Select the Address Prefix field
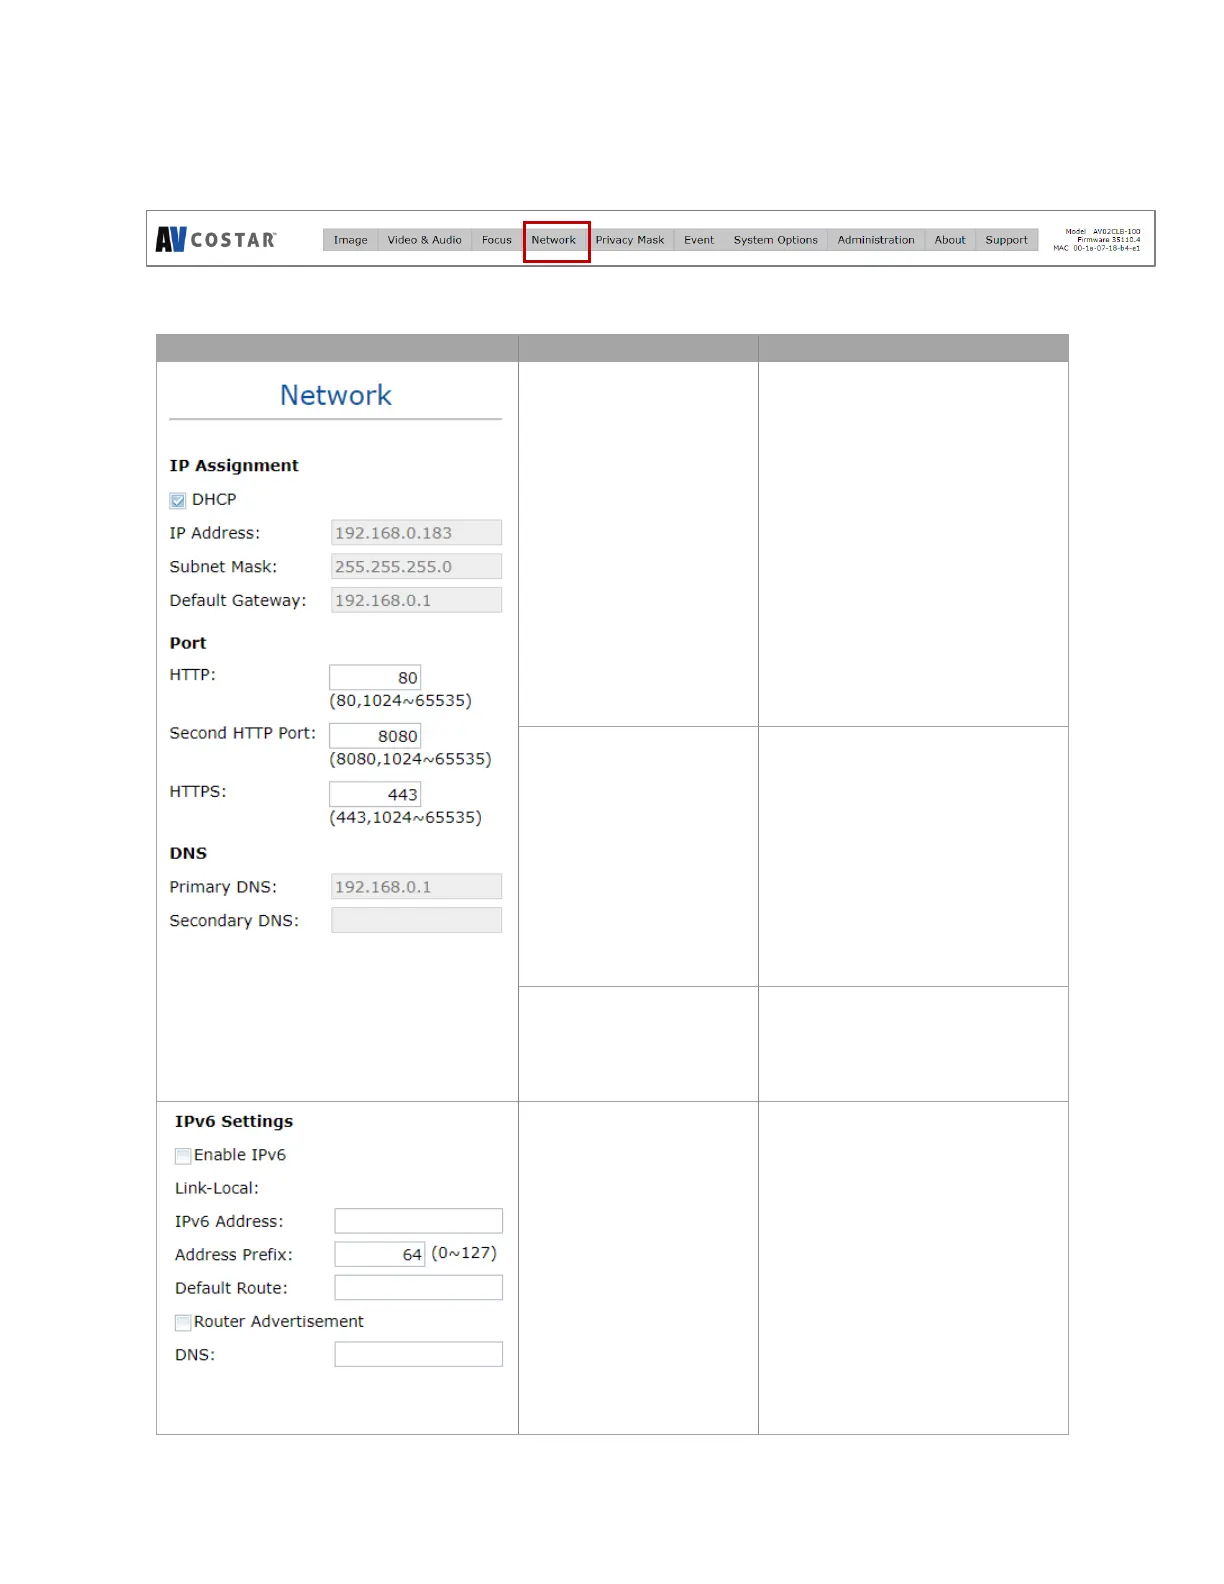This screenshot has width=1224, height=1584. pyautogui.click(x=379, y=1254)
